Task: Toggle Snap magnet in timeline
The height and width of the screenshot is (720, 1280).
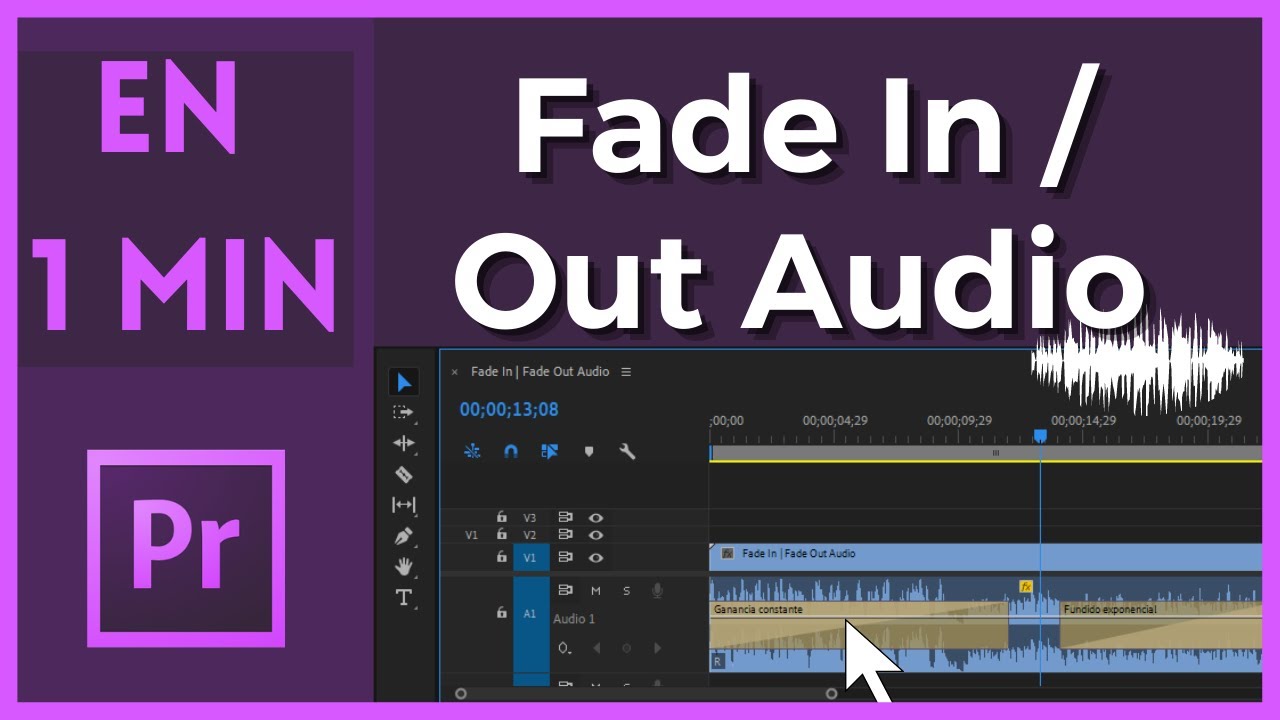Action: pos(510,452)
